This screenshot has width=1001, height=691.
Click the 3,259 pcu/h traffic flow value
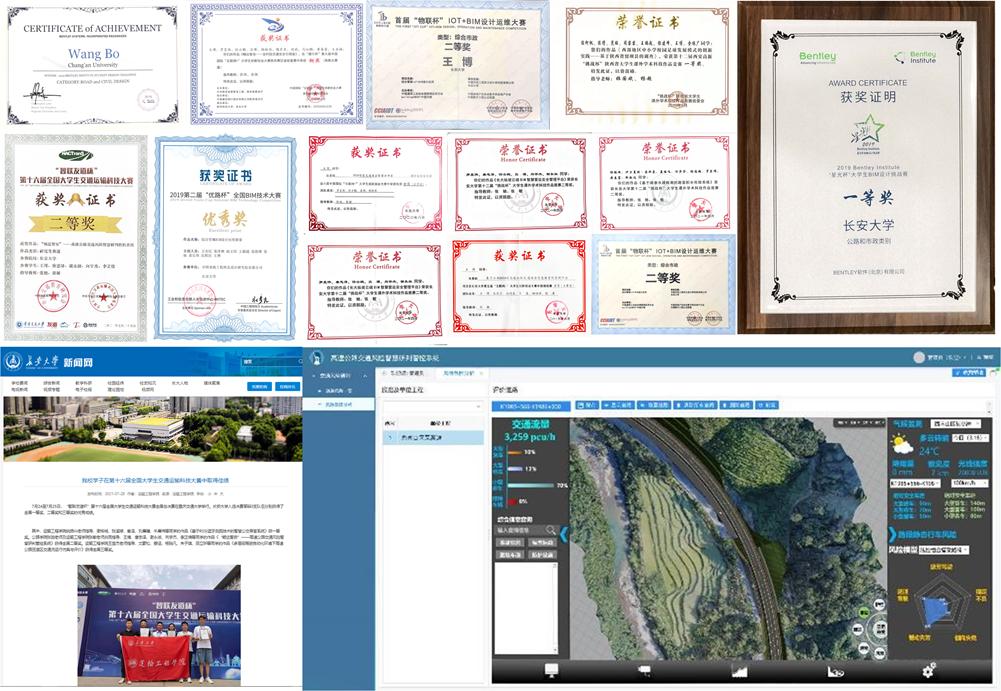[530, 437]
